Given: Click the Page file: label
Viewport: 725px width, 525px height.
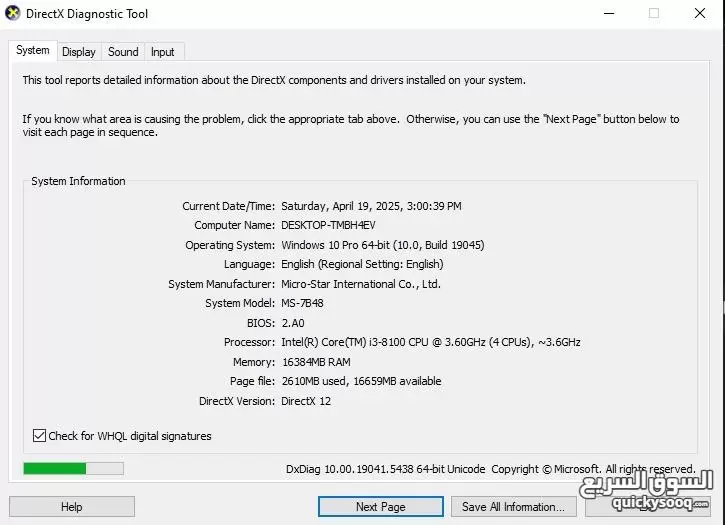Looking at the screenshot, I should click(252, 381).
